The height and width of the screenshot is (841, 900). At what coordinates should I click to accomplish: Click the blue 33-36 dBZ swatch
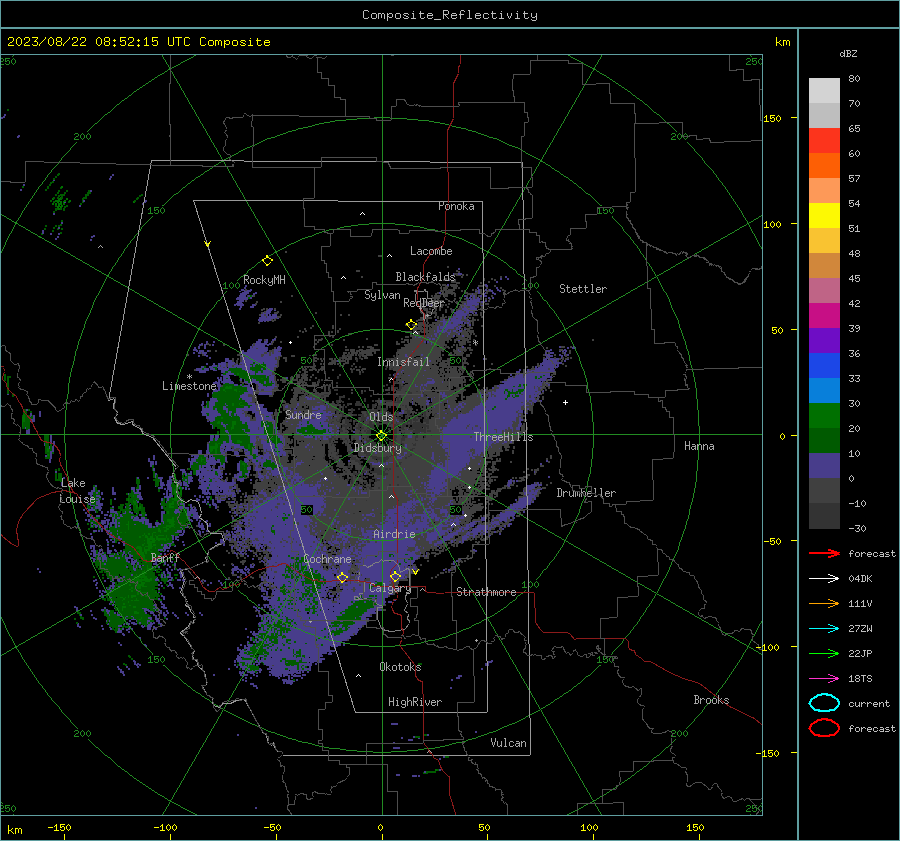pyautogui.click(x=824, y=366)
